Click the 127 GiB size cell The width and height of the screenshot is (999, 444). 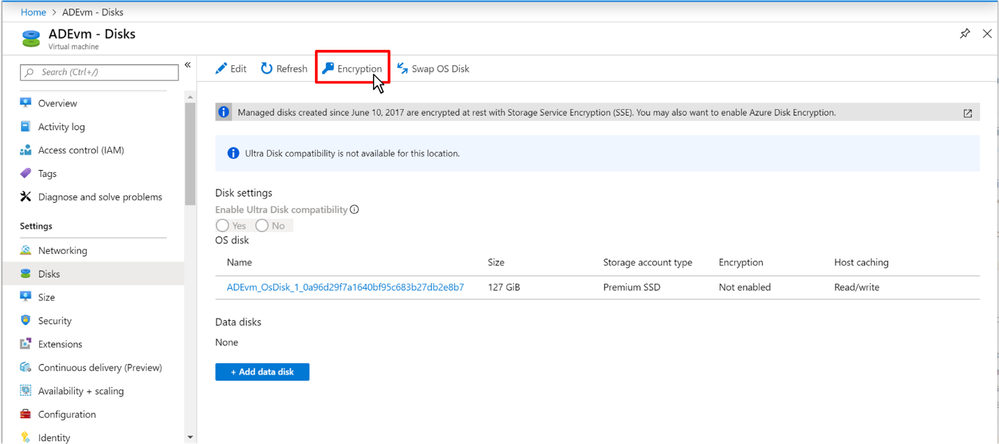tap(503, 287)
